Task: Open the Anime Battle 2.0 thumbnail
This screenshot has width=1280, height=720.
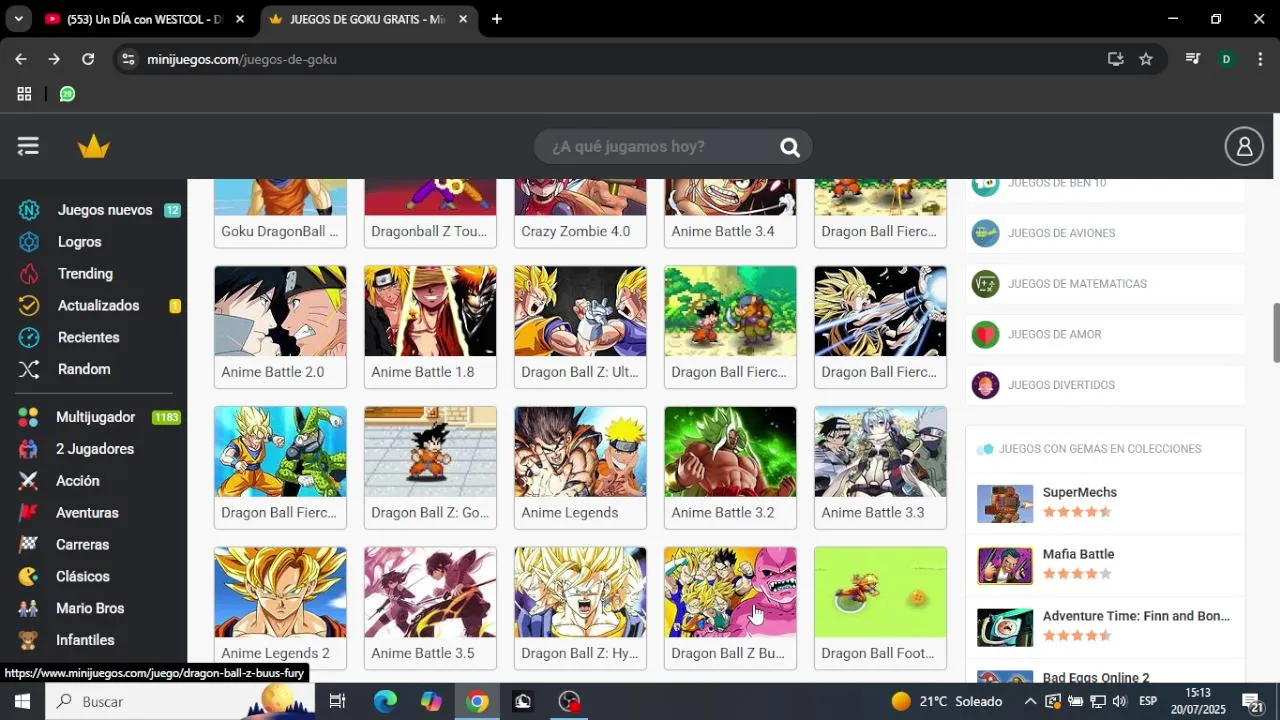Action: pyautogui.click(x=280, y=311)
